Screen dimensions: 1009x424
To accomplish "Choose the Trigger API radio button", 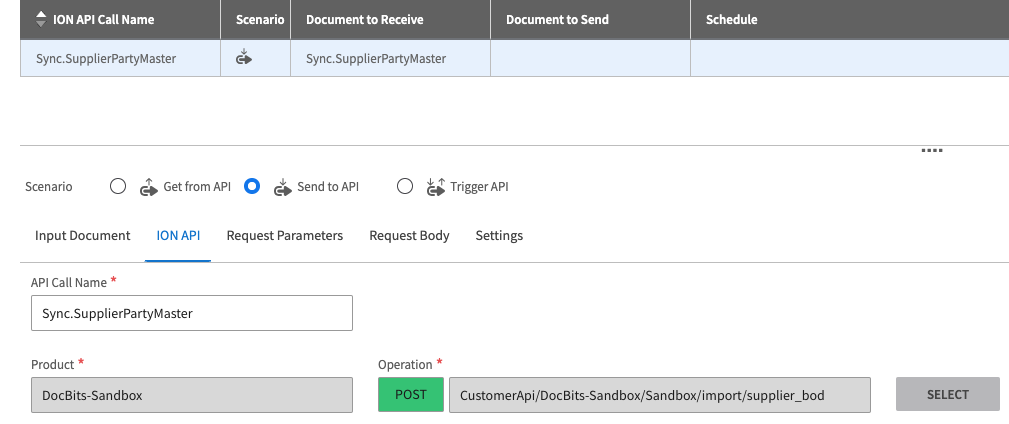I will [405, 186].
